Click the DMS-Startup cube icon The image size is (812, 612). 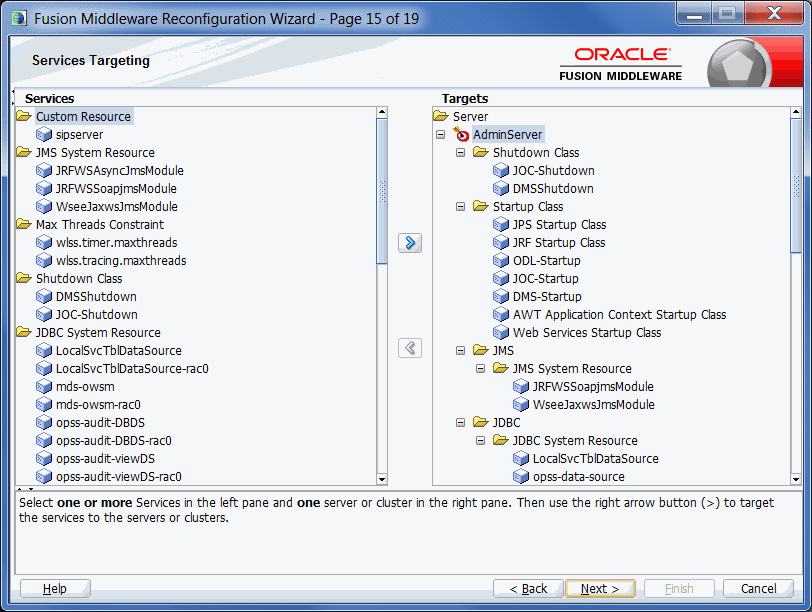pyautogui.click(x=501, y=297)
